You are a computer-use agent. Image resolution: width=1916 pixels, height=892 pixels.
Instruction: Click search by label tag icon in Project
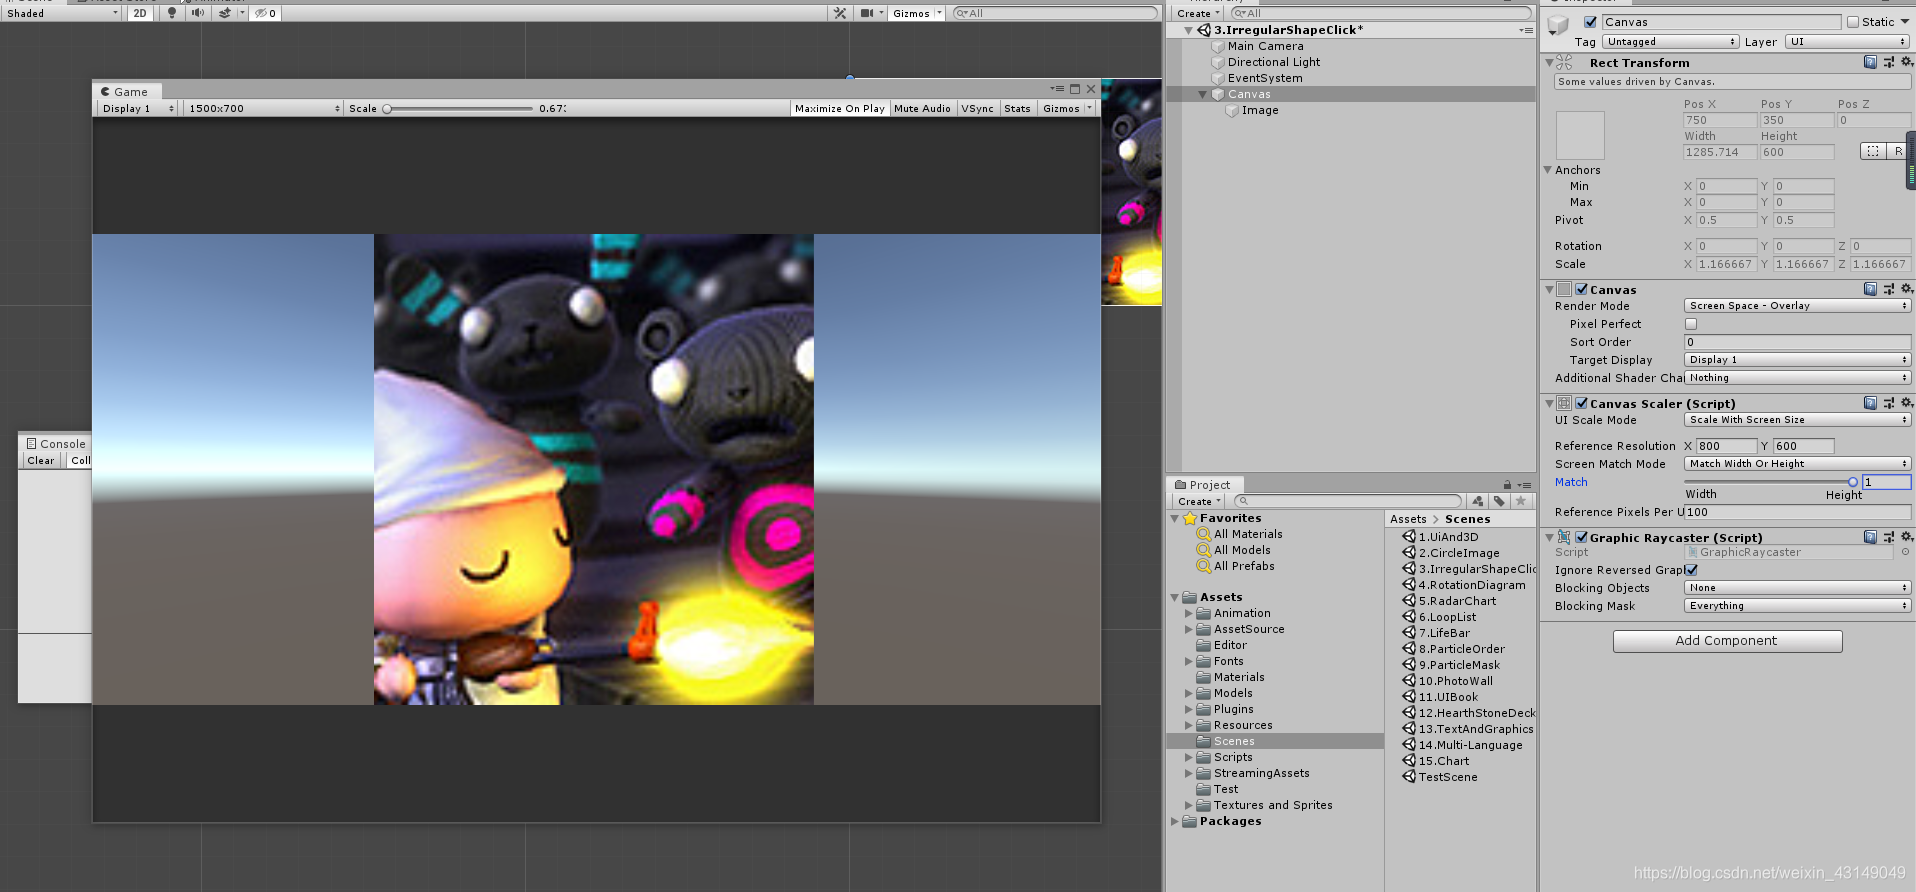1499,501
